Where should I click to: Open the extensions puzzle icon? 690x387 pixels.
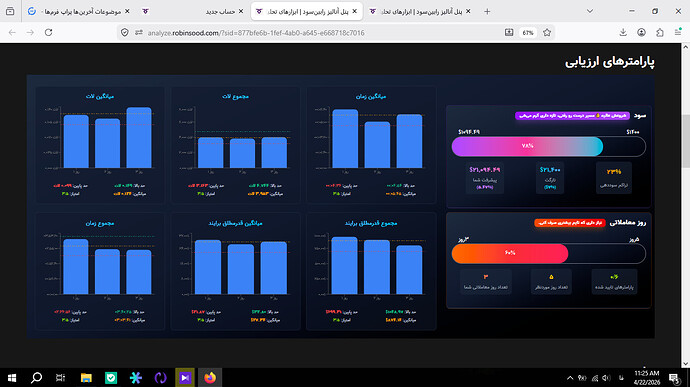click(x=660, y=33)
